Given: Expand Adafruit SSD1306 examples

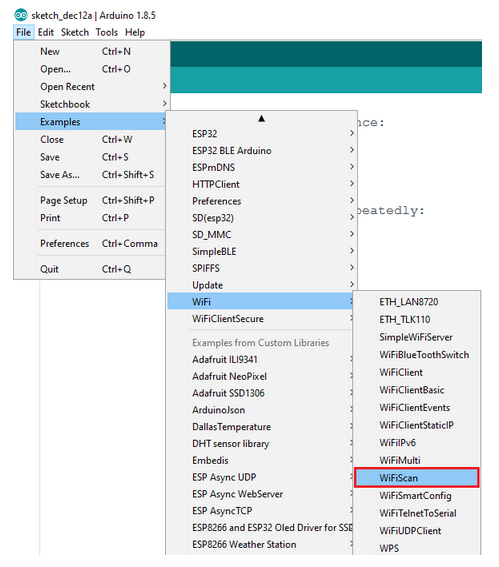Looking at the screenshot, I should click(260, 393).
